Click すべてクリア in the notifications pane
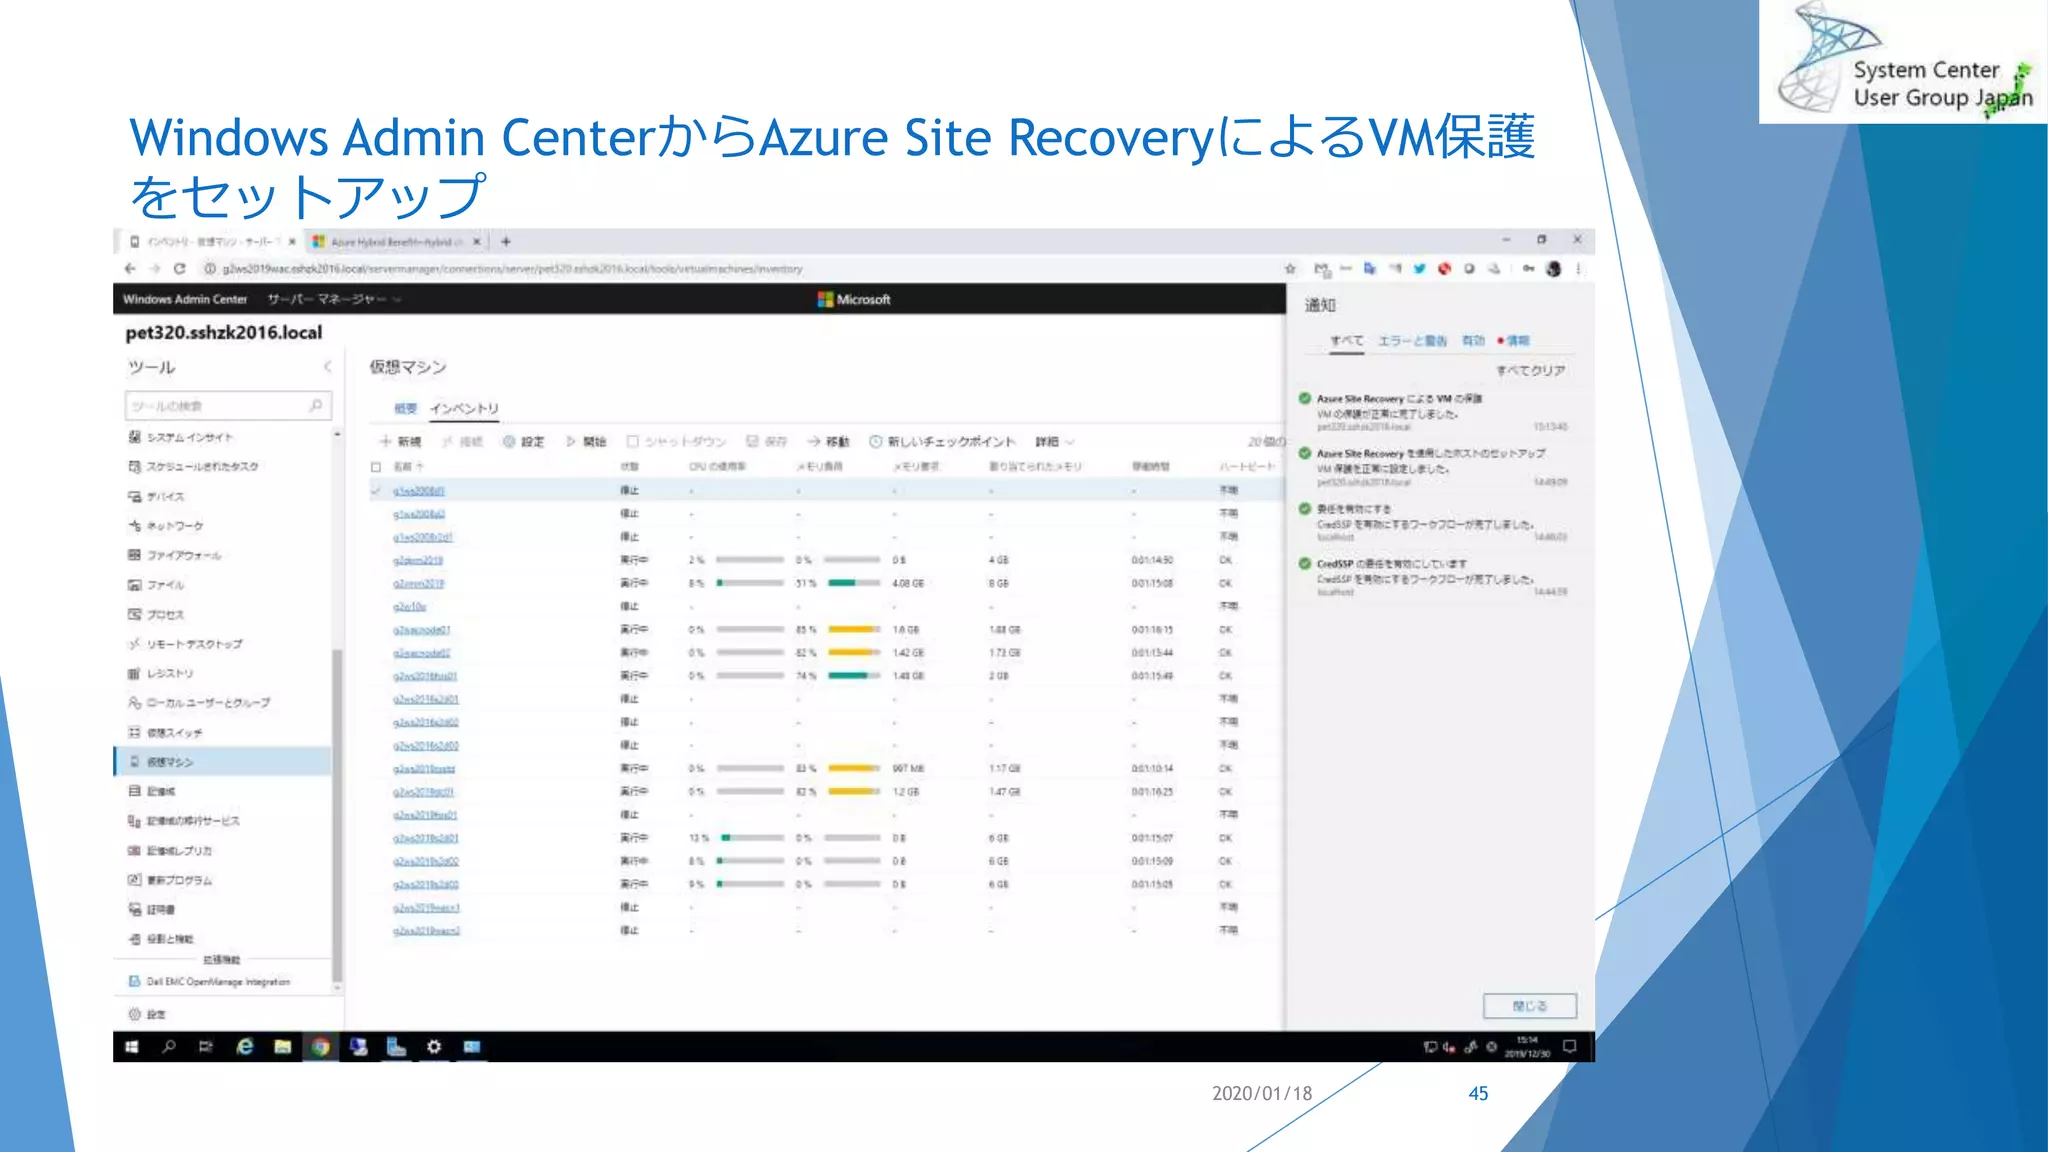This screenshot has height=1152, width=2048. tap(1530, 370)
